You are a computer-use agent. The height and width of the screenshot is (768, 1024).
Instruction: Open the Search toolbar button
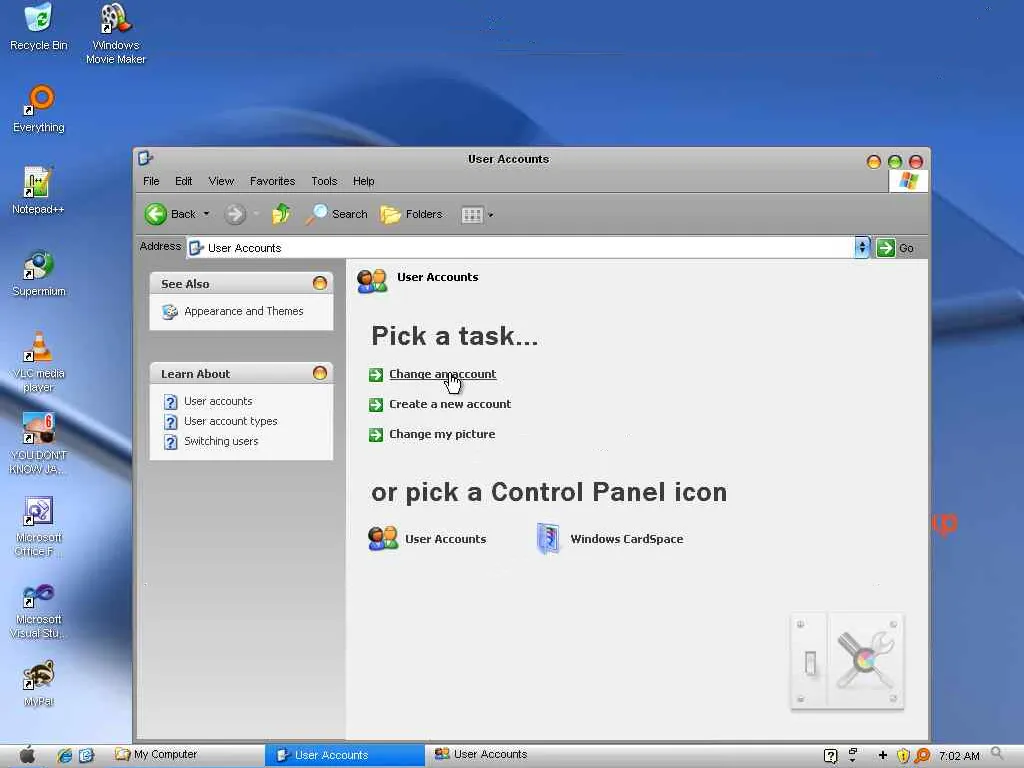(x=336, y=214)
